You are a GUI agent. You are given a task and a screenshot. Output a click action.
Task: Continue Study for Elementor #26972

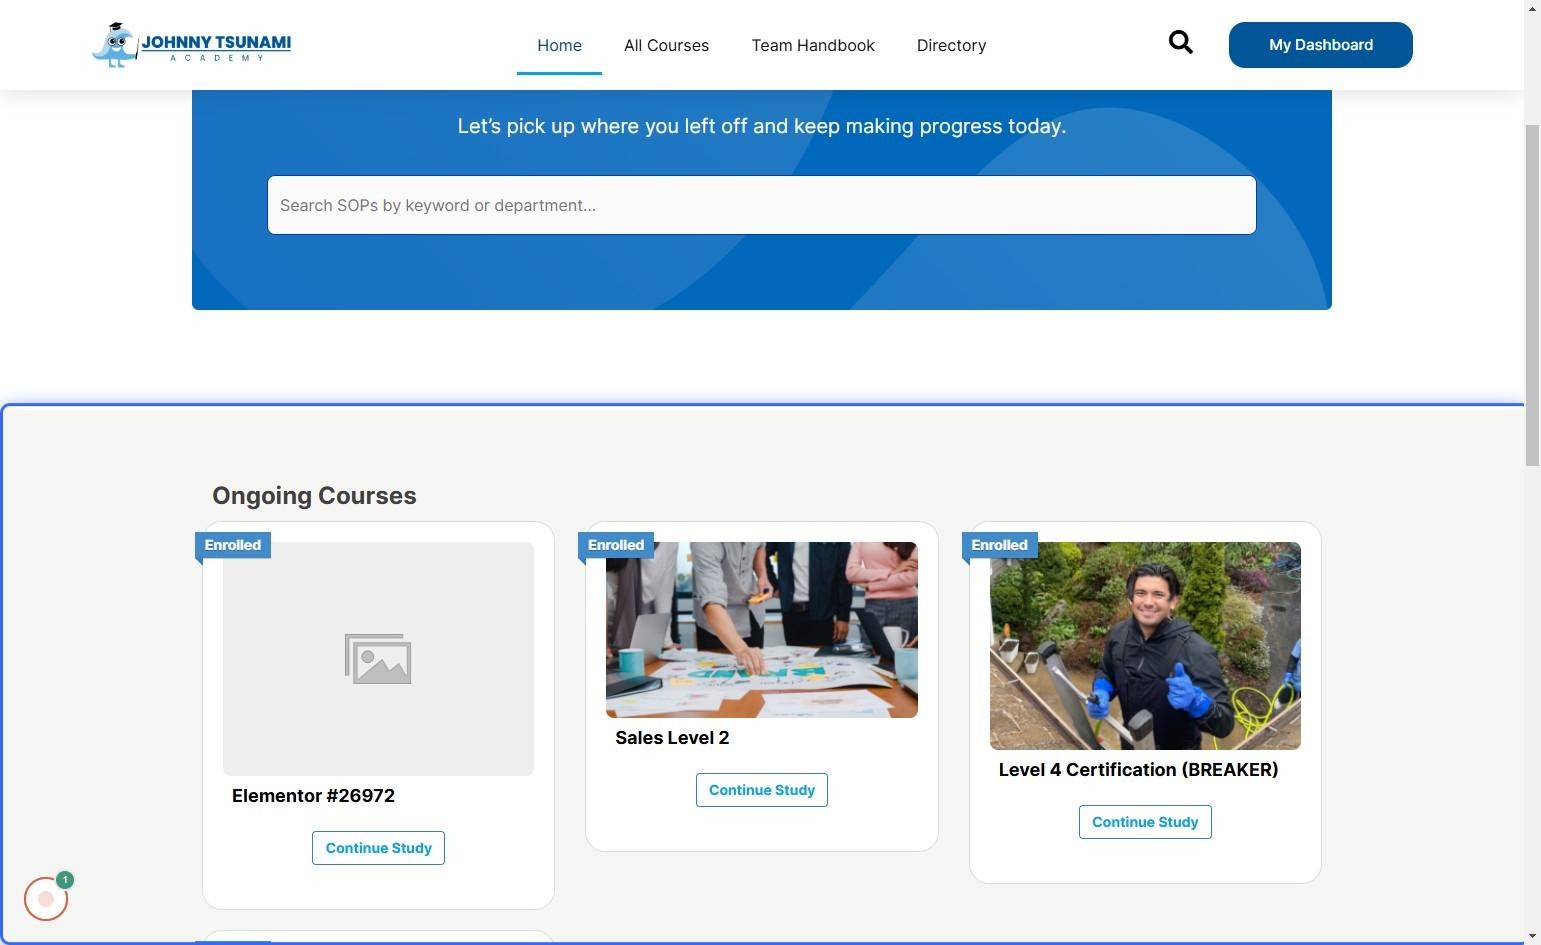click(x=378, y=848)
